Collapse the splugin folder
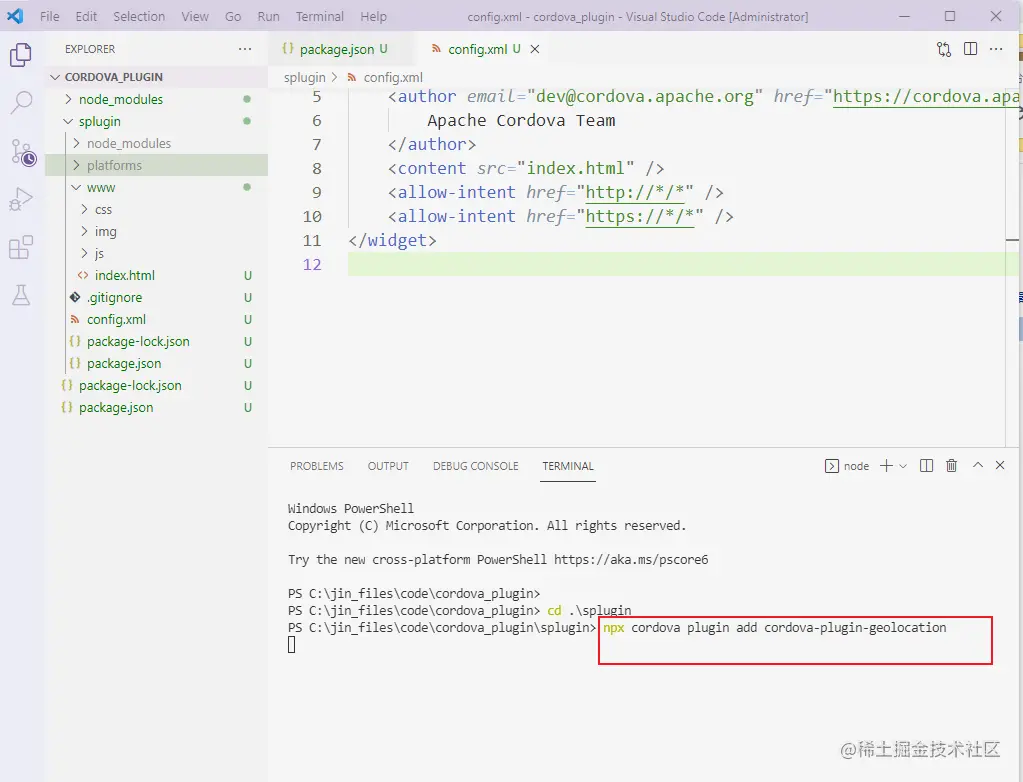 pos(157,121)
